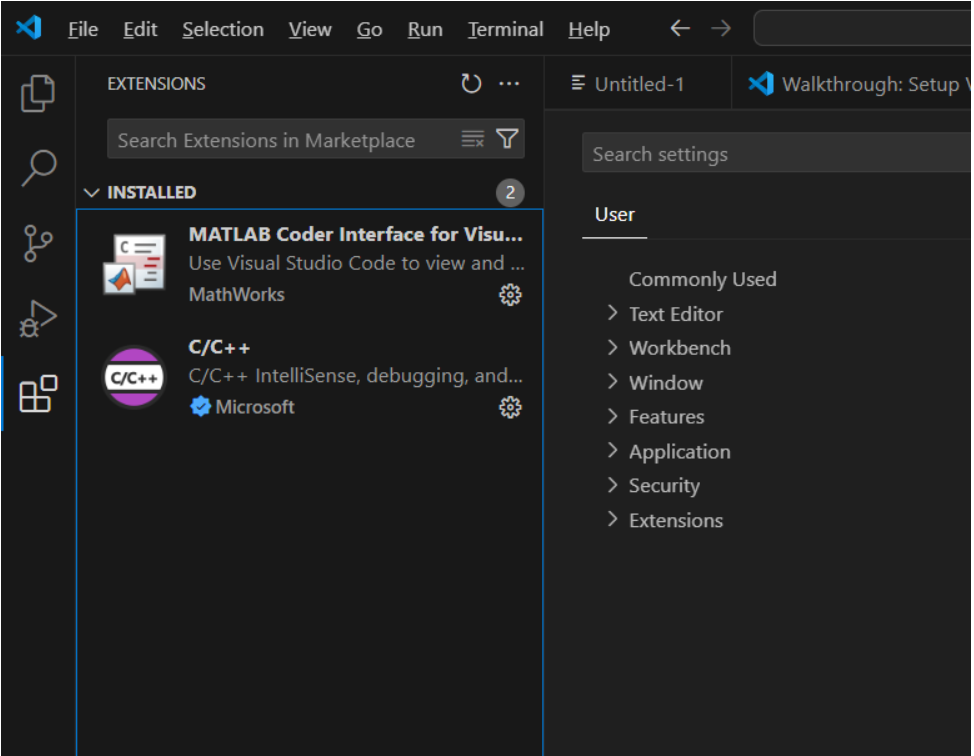Open the Edit menu
974x756 pixels.
coord(140,29)
